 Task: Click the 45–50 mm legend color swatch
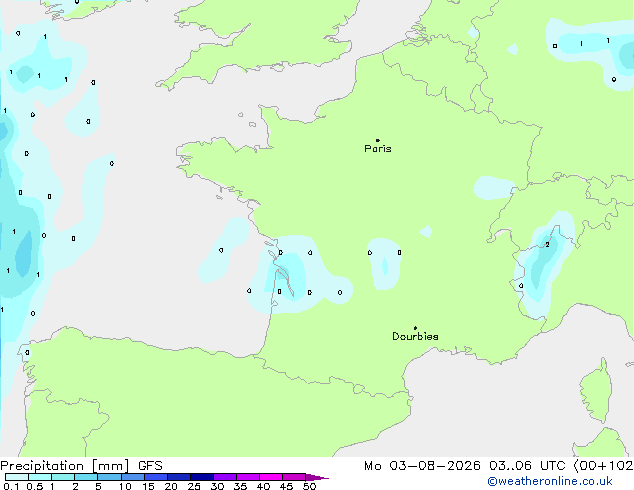294,477
